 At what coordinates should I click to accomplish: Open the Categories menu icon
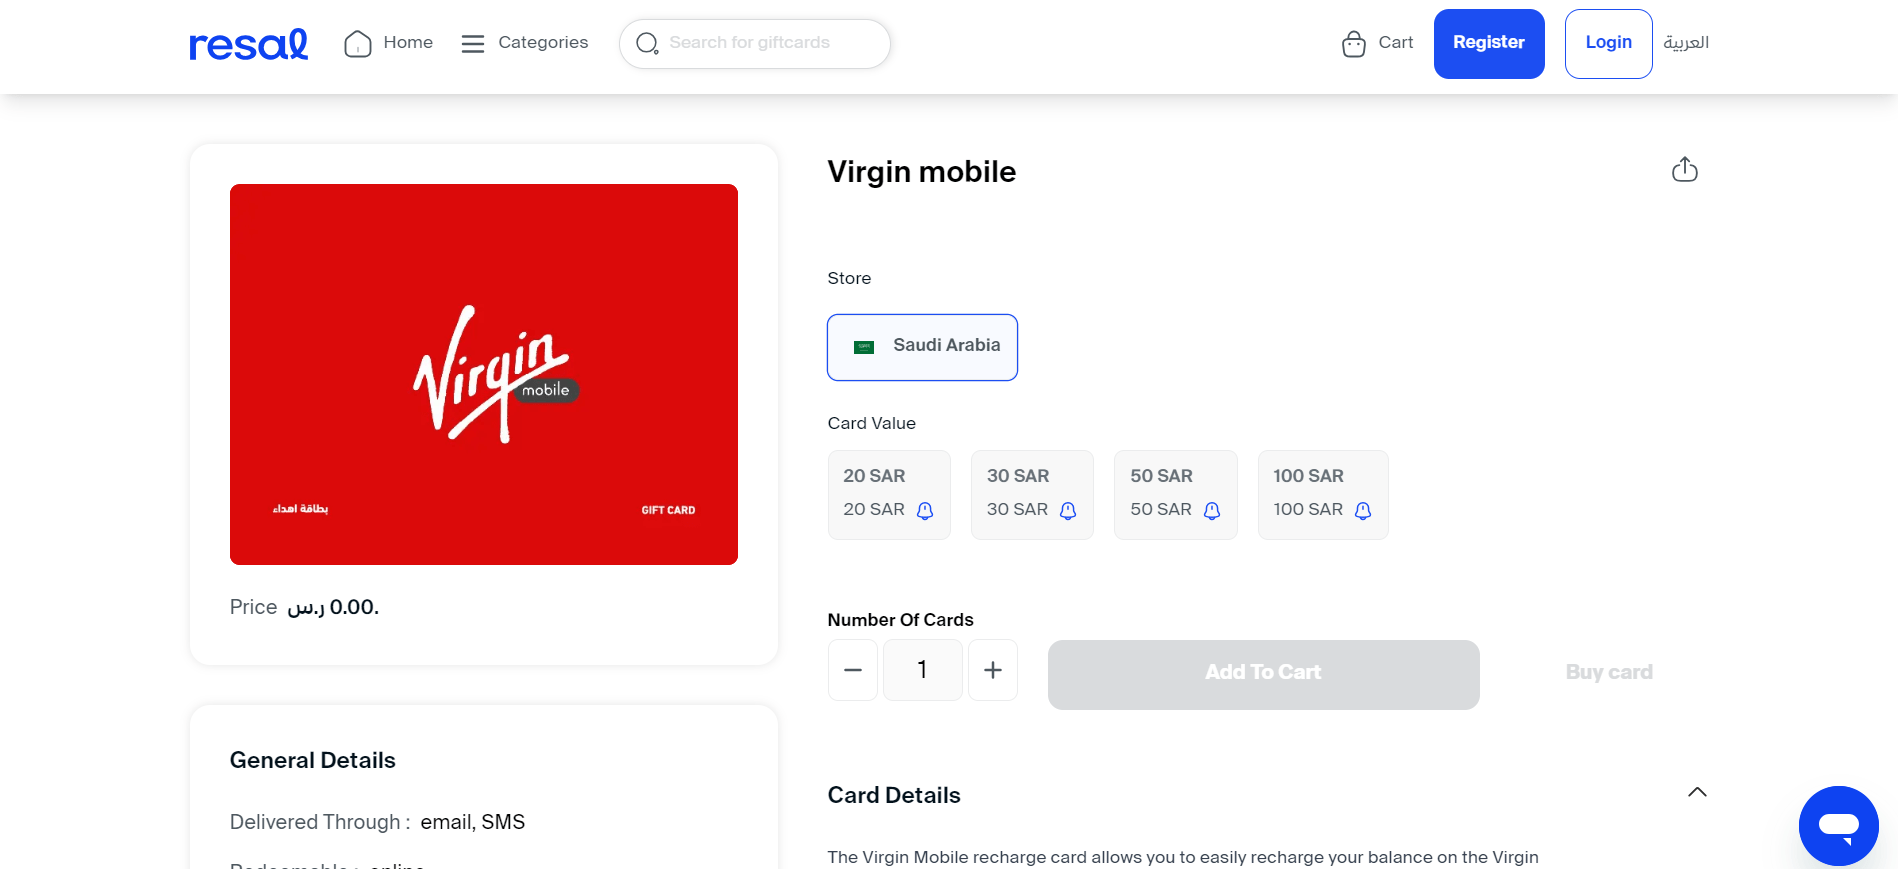(x=472, y=43)
